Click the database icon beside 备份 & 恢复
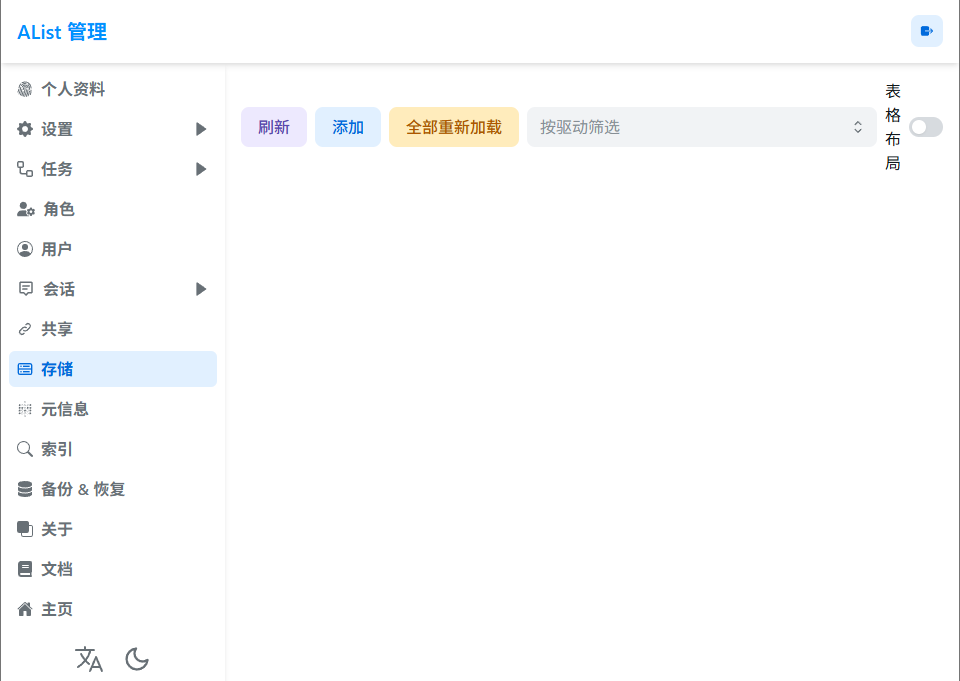The image size is (960, 681). [x=24, y=489]
